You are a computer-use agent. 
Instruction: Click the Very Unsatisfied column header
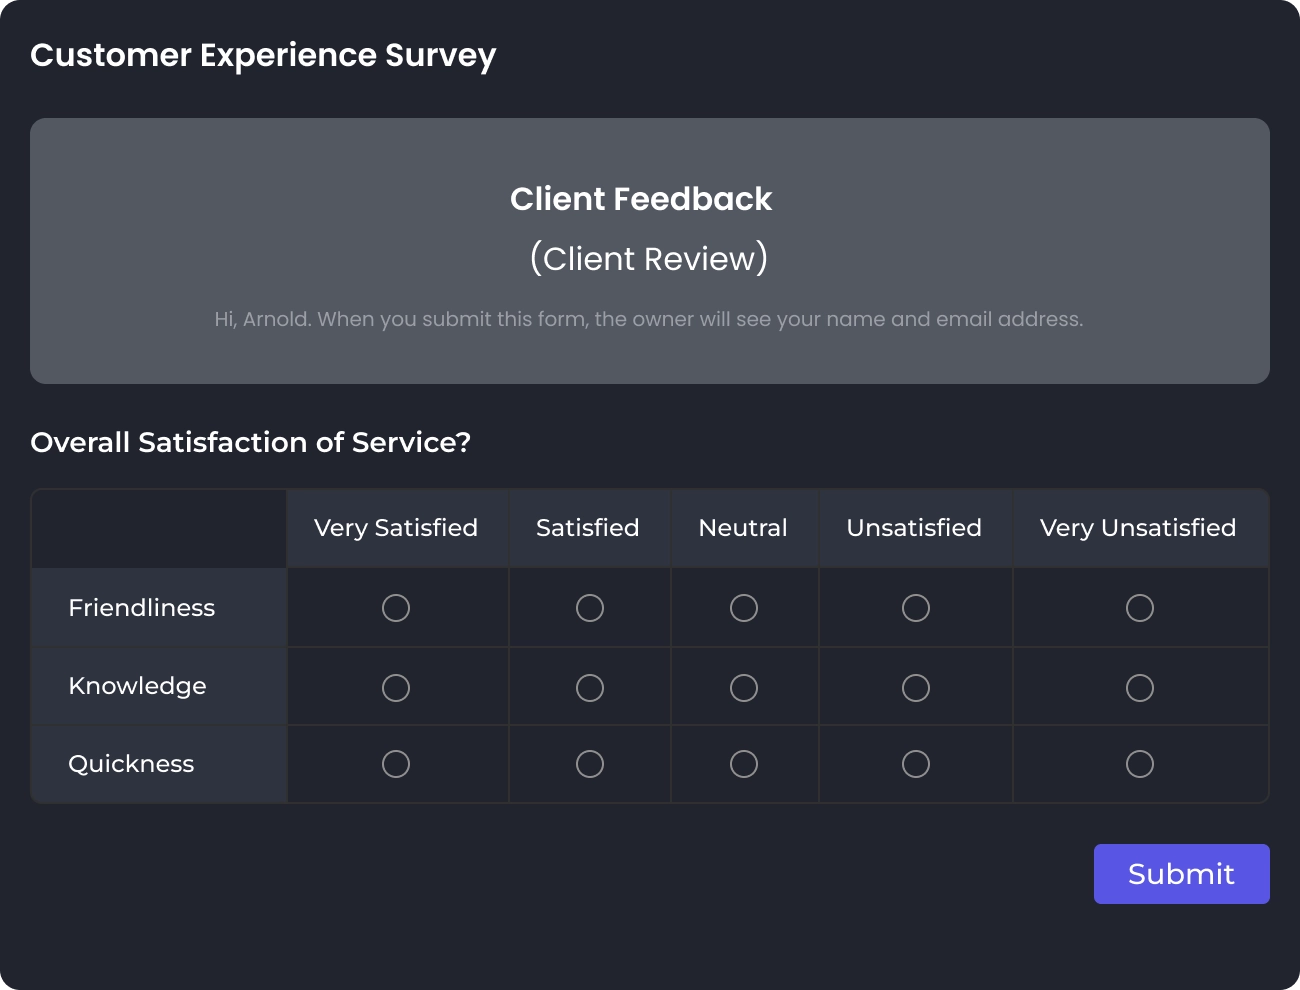coord(1138,528)
